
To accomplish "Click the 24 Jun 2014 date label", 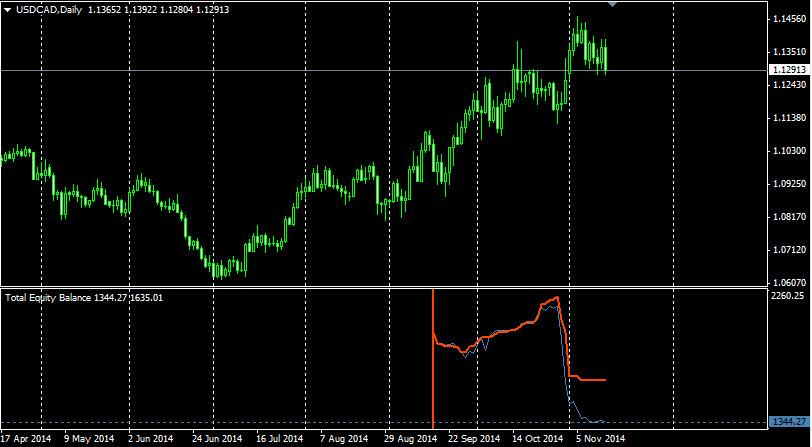I will pyautogui.click(x=216, y=439).
